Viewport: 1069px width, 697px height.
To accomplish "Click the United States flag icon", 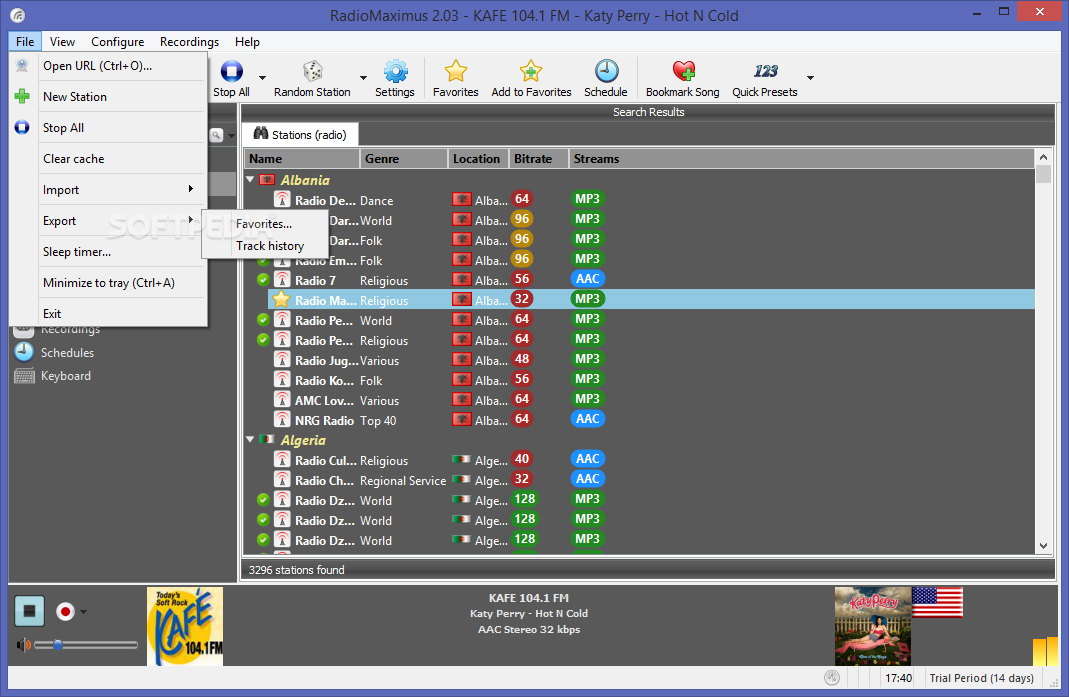I will pos(937,602).
